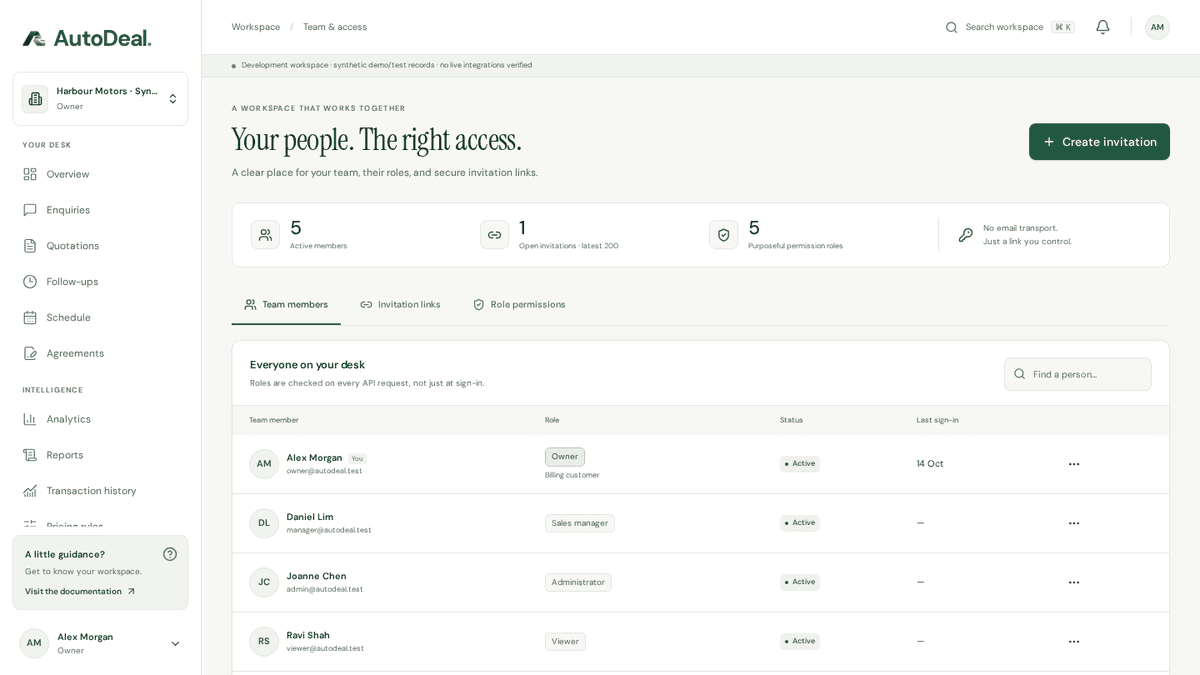The height and width of the screenshot is (675, 1200).
Task: Open actions menu for Joanne Chen
Action: pos(1074,582)
